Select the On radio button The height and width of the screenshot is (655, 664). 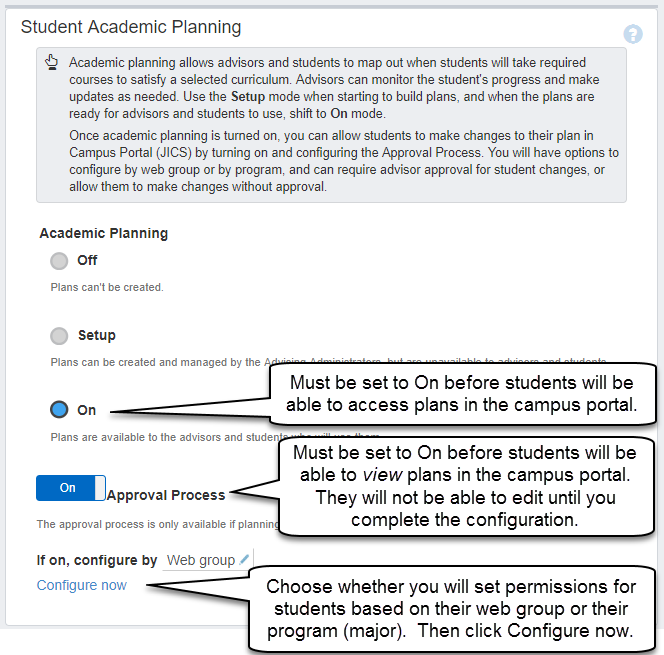click(59, 410)
